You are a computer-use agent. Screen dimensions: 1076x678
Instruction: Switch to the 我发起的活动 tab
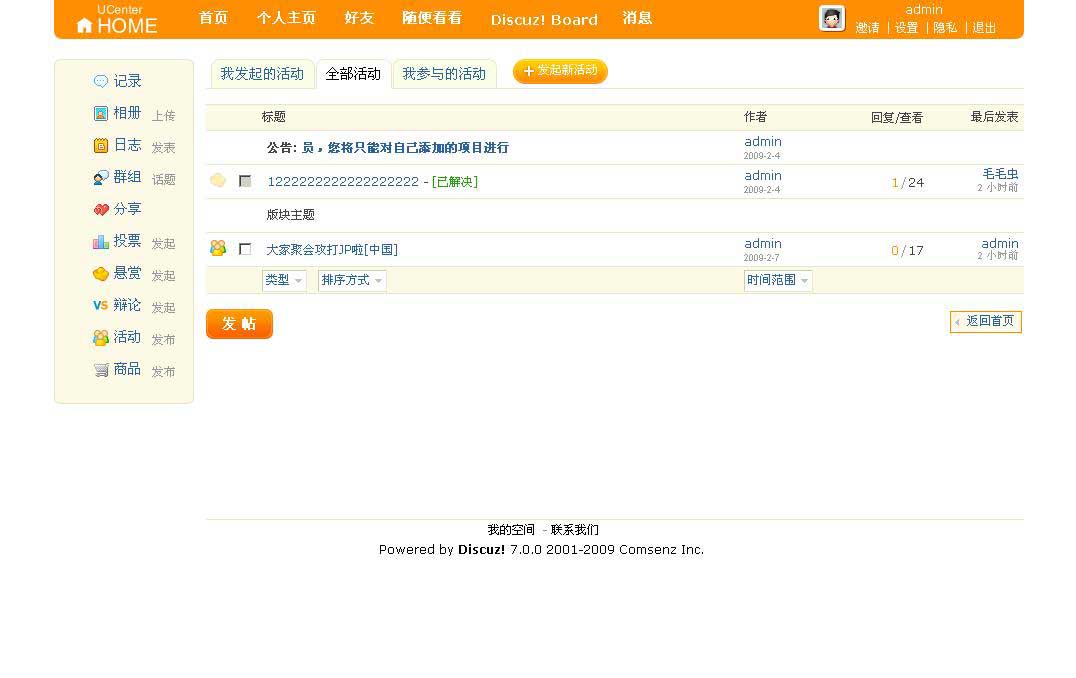[262, 74]
